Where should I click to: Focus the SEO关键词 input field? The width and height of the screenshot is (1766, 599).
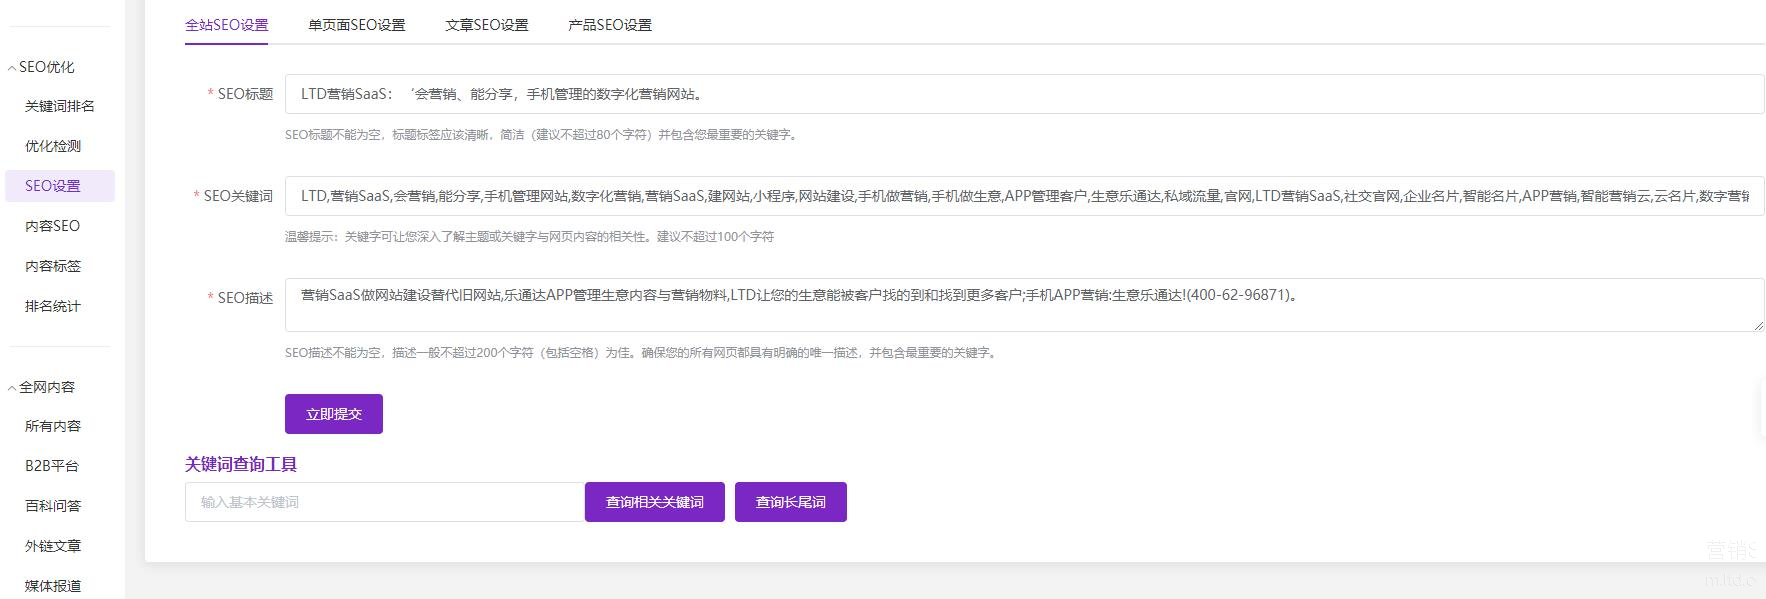1024,196
